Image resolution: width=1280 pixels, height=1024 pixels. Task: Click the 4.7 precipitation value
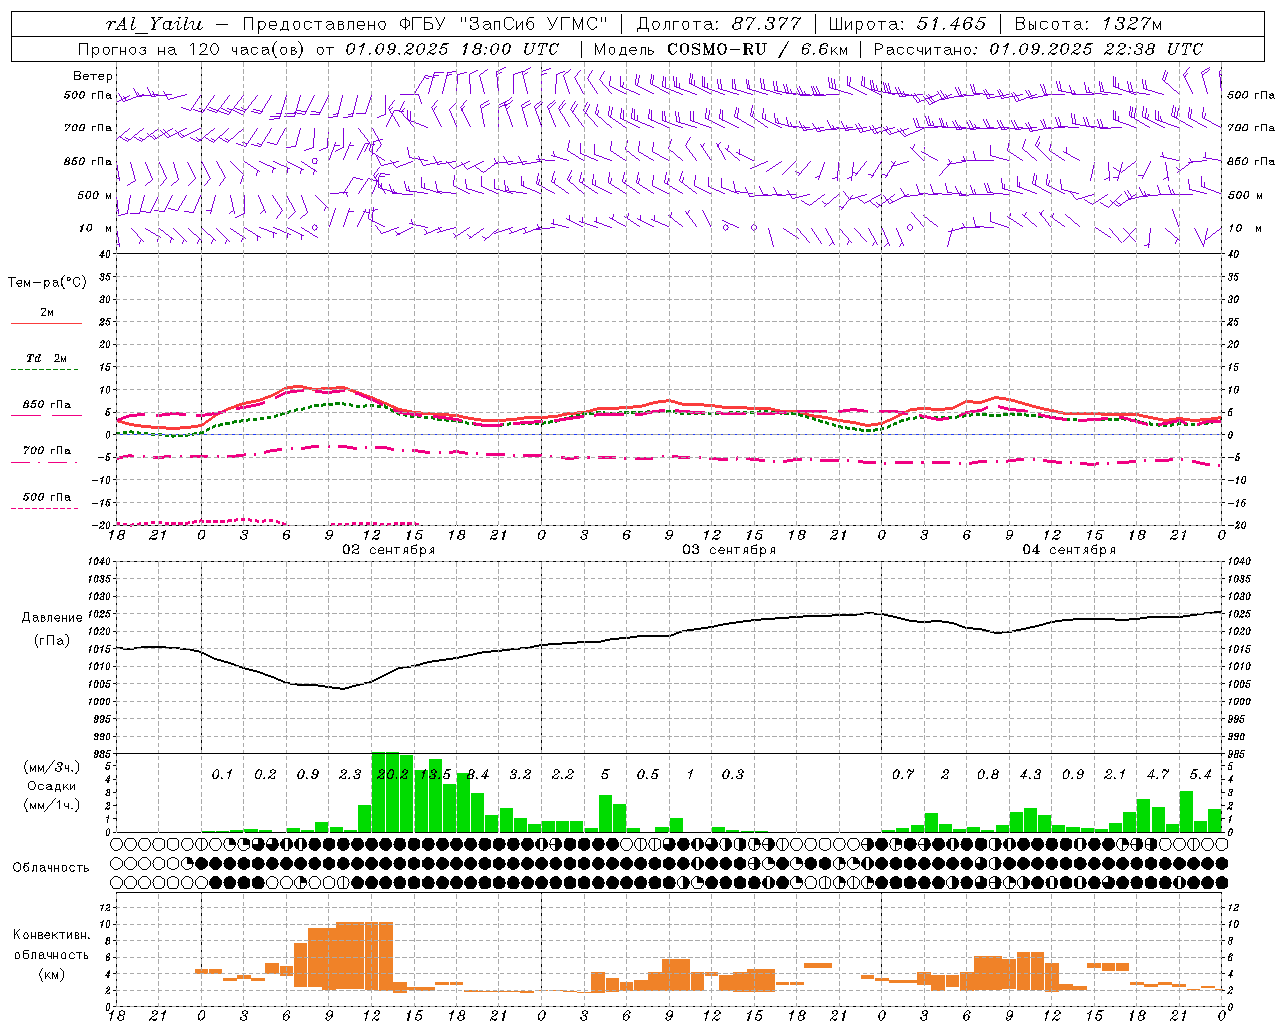point(1158,774)
